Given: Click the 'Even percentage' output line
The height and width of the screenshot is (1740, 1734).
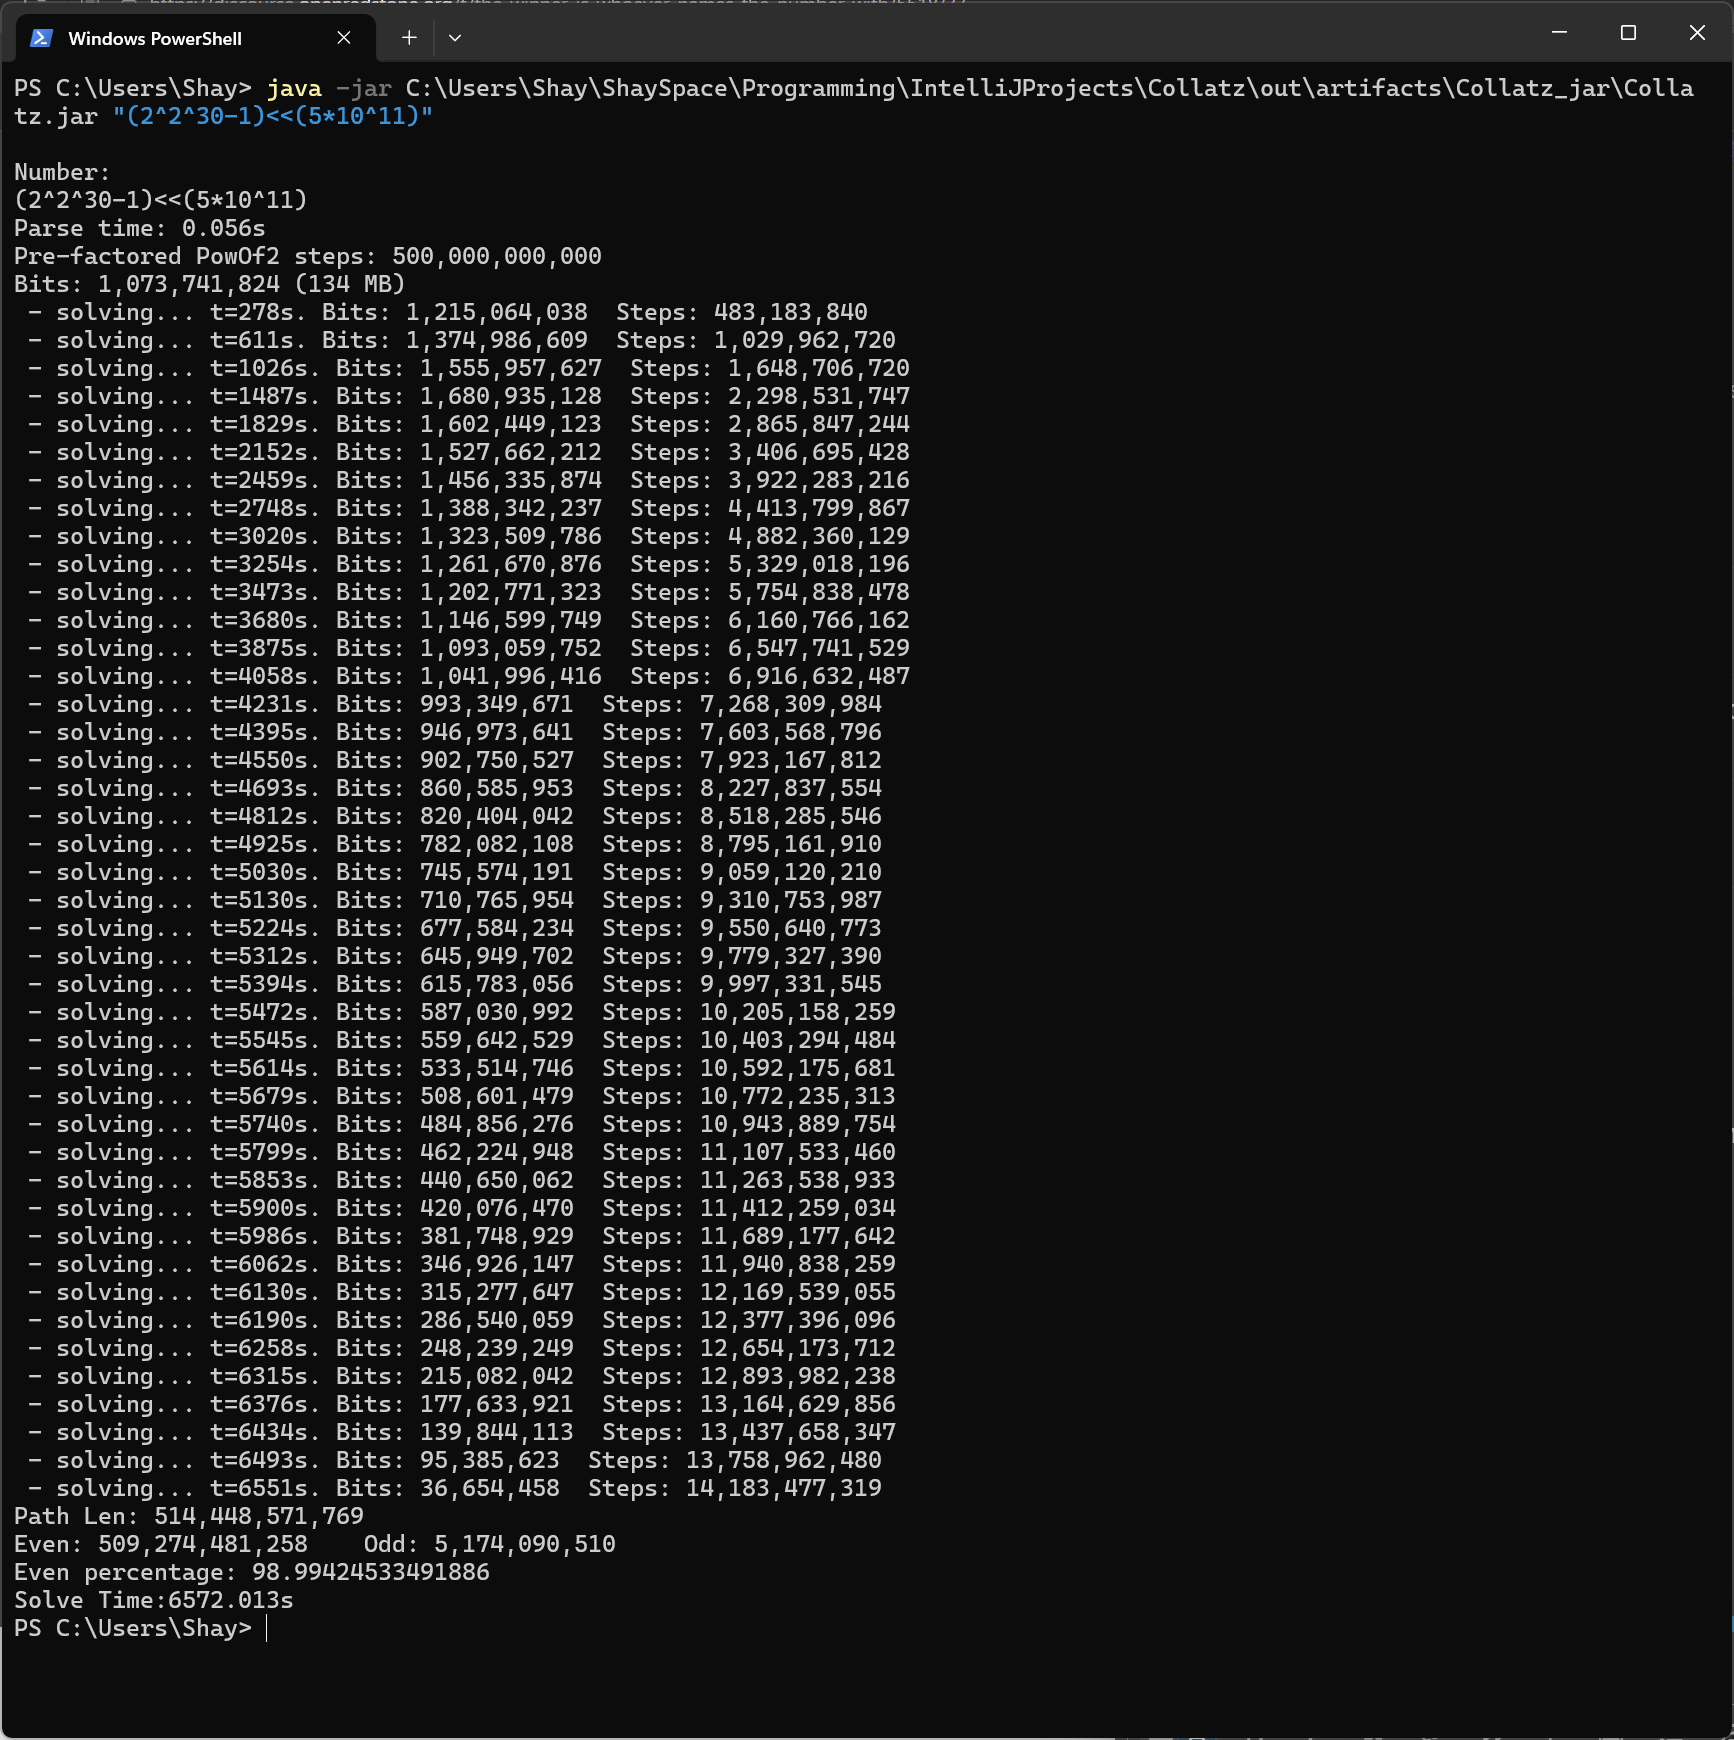Looking at the screenshot, I should click(x=252, y=1573).
